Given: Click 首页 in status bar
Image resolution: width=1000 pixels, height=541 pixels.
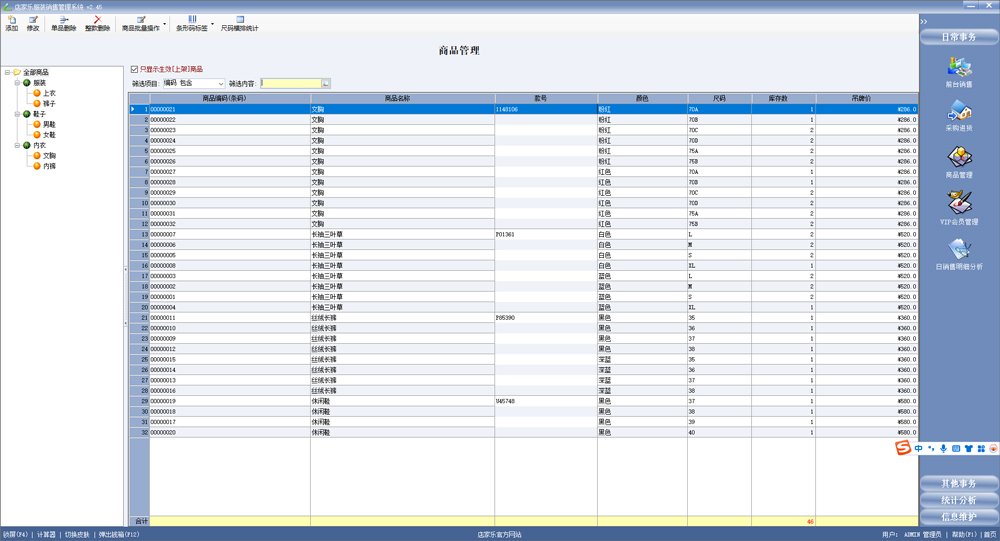Looking at the screenshot, I should point(990,535).
